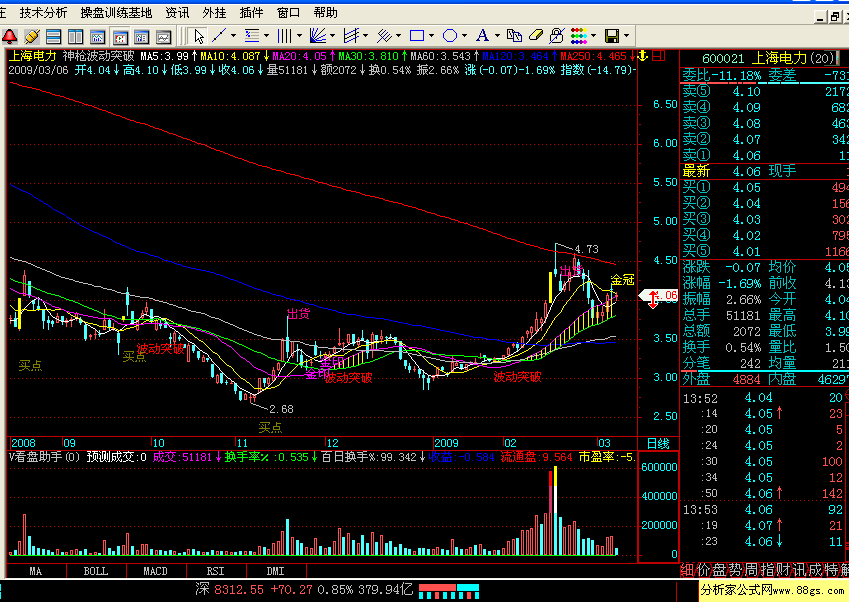Select the 财 finance tab

[783, 570]
